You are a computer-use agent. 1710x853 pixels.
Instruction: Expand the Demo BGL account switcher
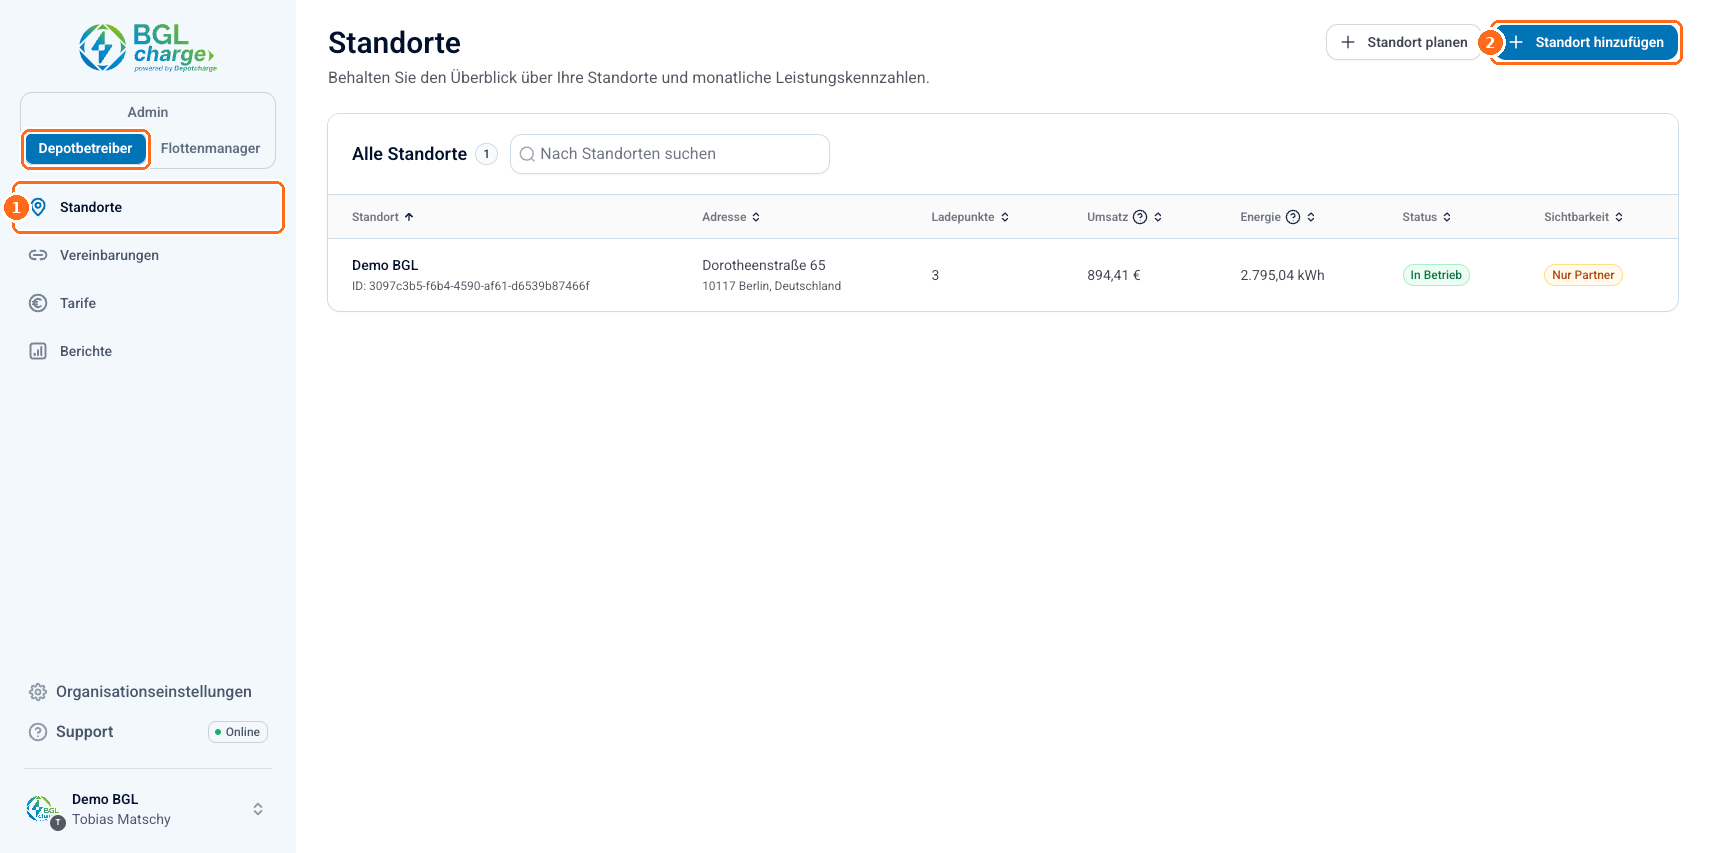point(258,809)
